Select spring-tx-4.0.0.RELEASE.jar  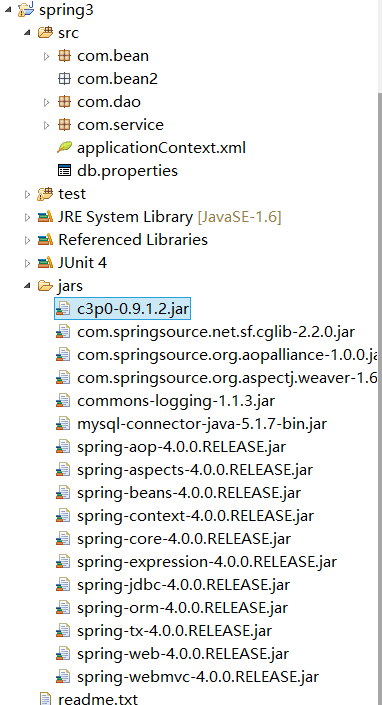[x=174, y=630]
